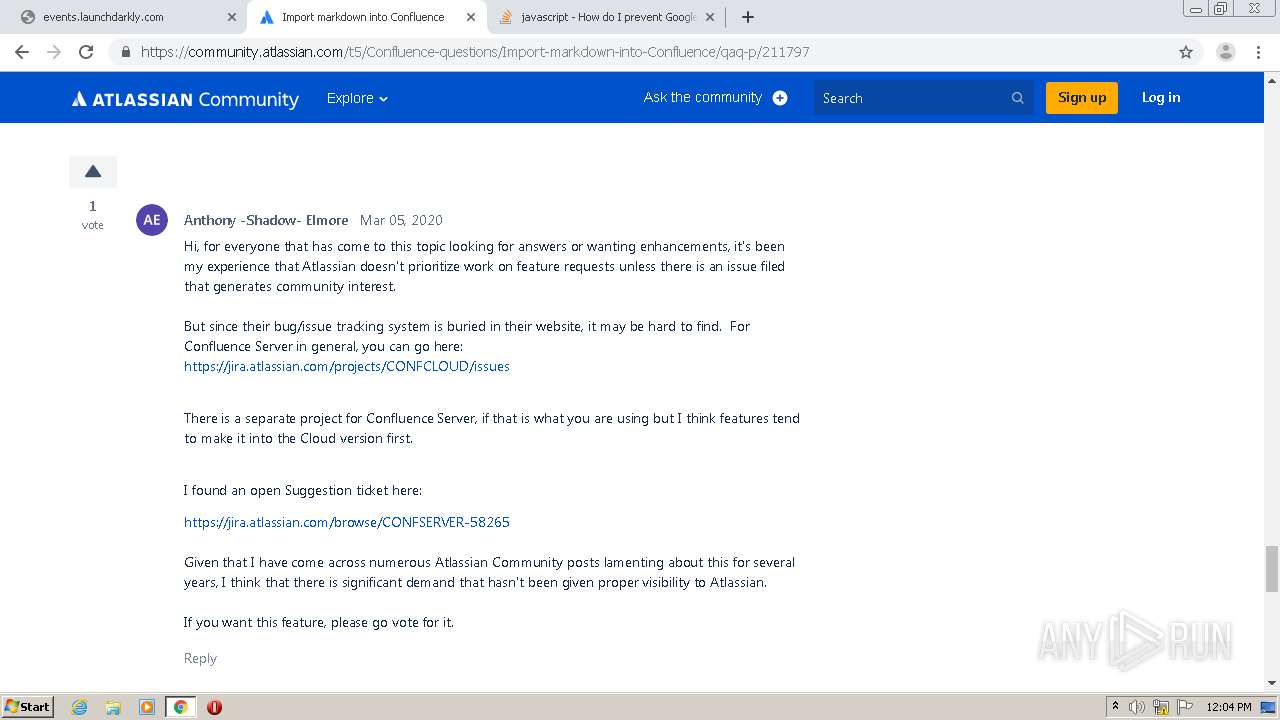Click the Sign up button
The width and height of the screenshot is (1280, 720).
[1081, 97]
